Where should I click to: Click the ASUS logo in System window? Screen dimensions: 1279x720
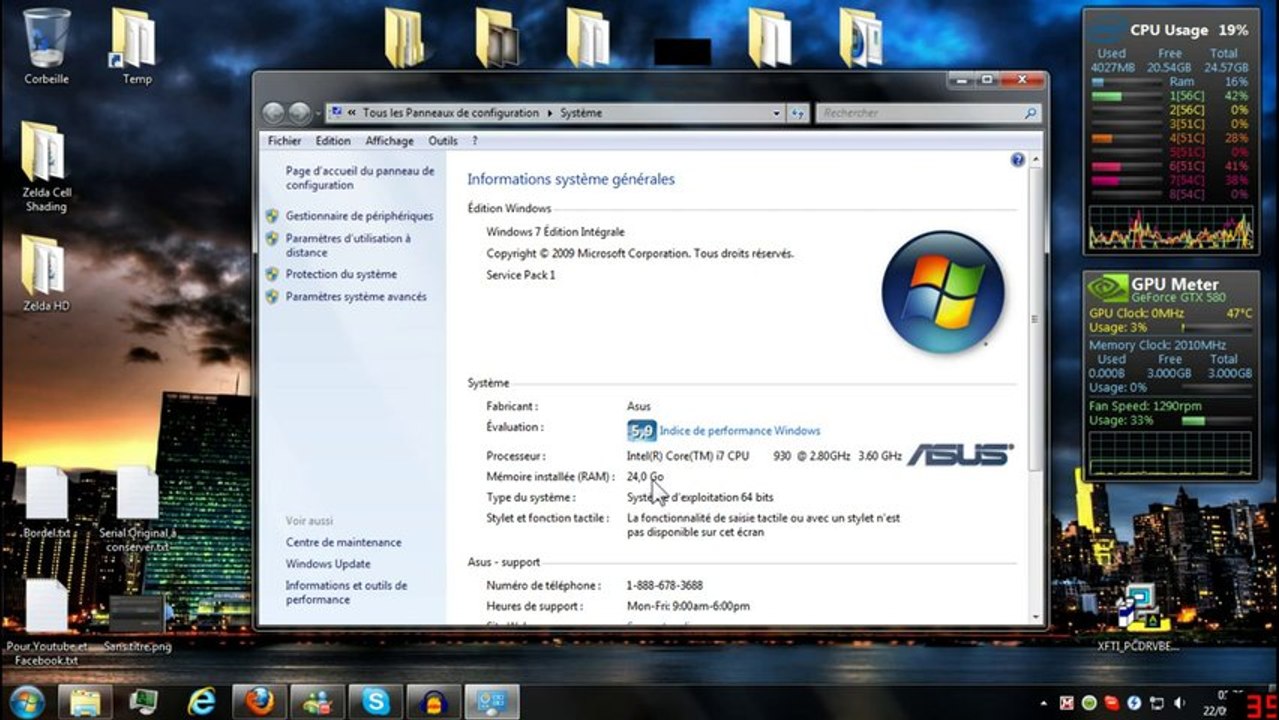[960, 454]
